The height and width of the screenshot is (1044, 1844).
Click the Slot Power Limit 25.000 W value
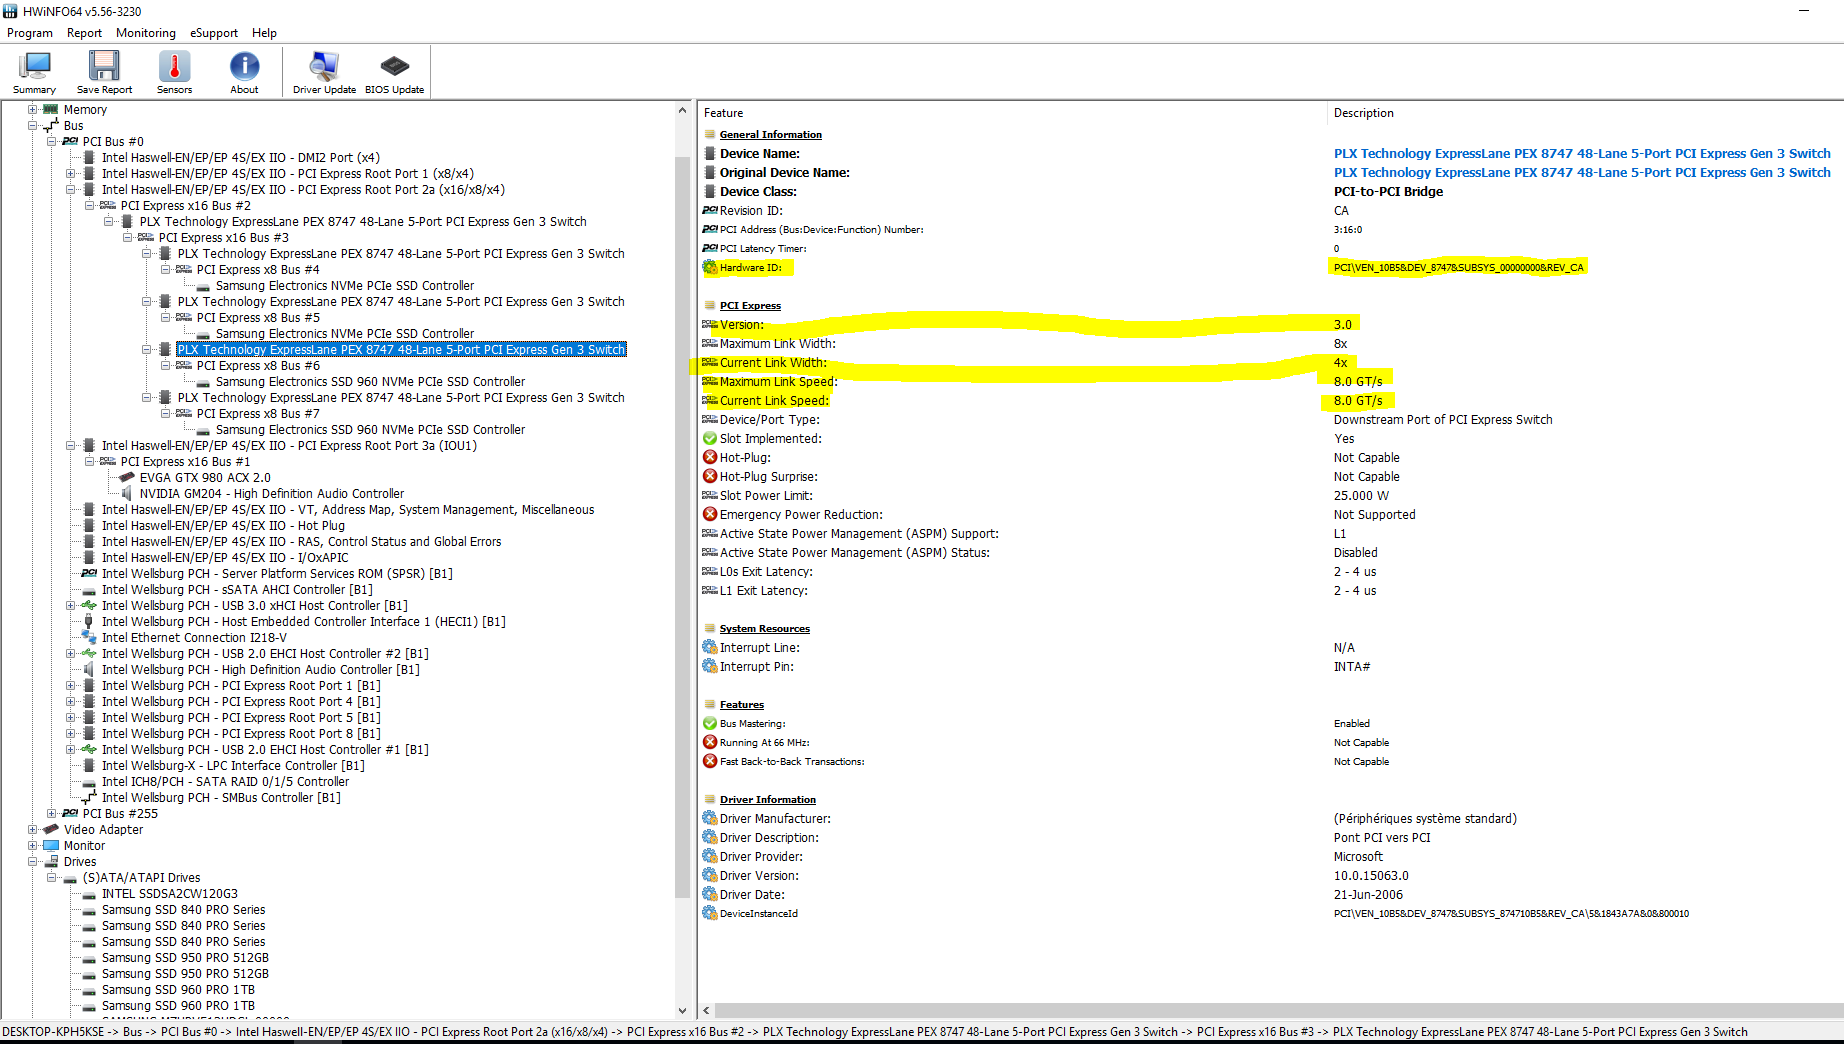[x=1361, y=495]
